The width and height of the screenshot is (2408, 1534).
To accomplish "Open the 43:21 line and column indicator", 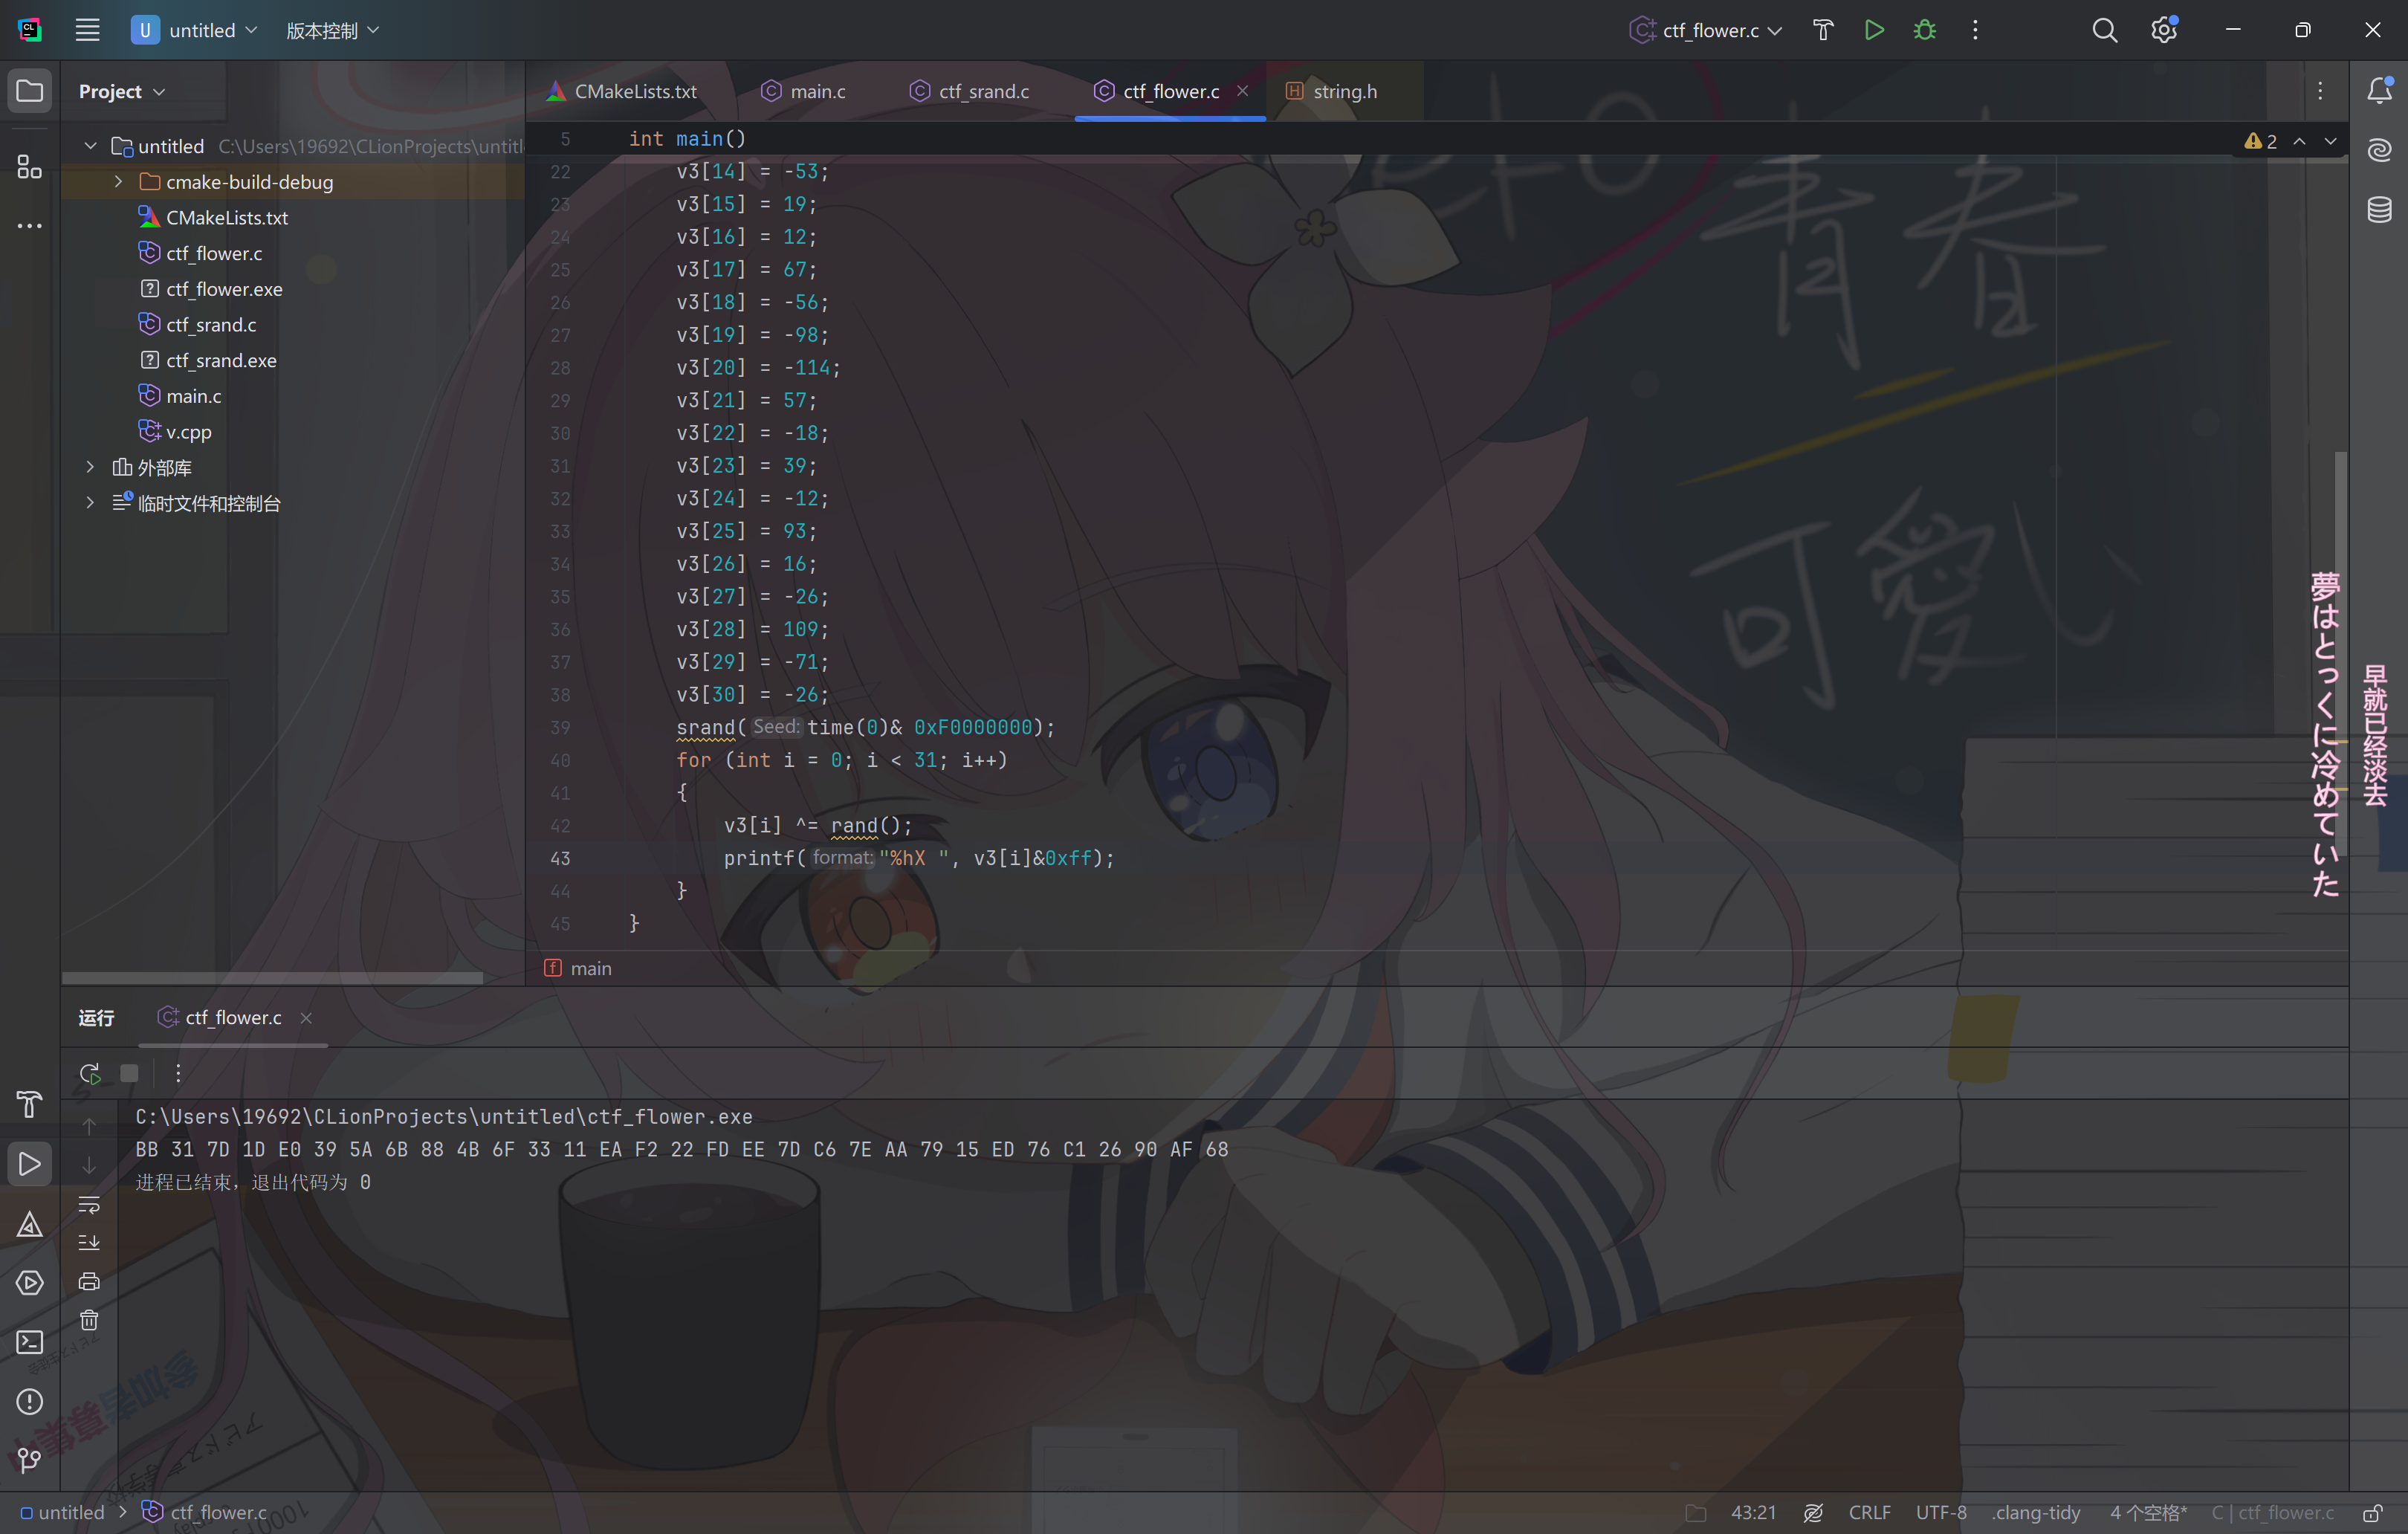I will pos(1753,1512).
